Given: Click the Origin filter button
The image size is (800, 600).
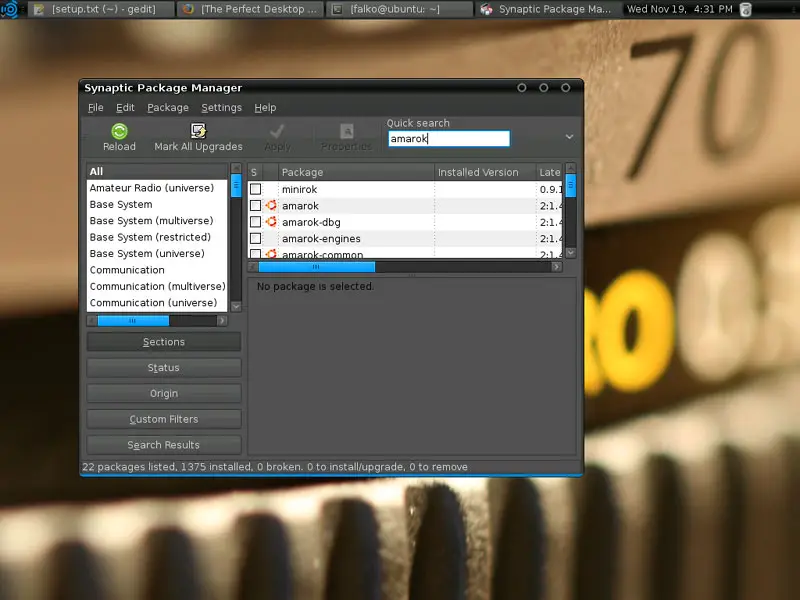Looking at the screenshot, I should click(164, 393).
